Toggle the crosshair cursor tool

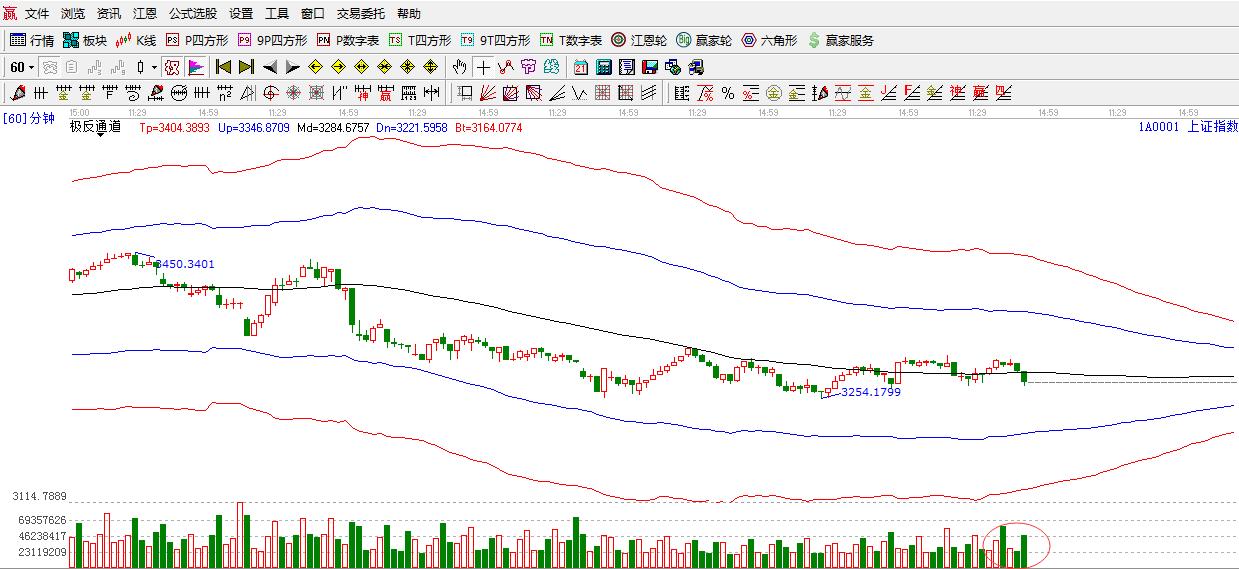483,67
